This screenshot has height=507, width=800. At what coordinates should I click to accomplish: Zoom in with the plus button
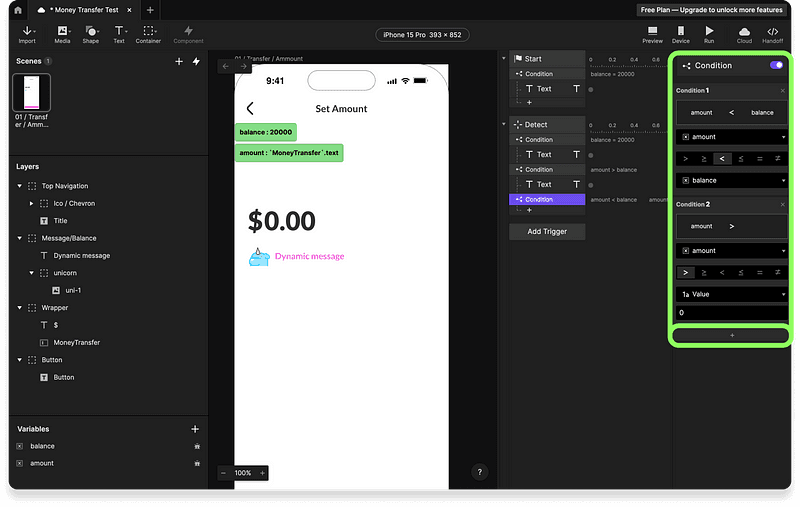coord(262,473)
